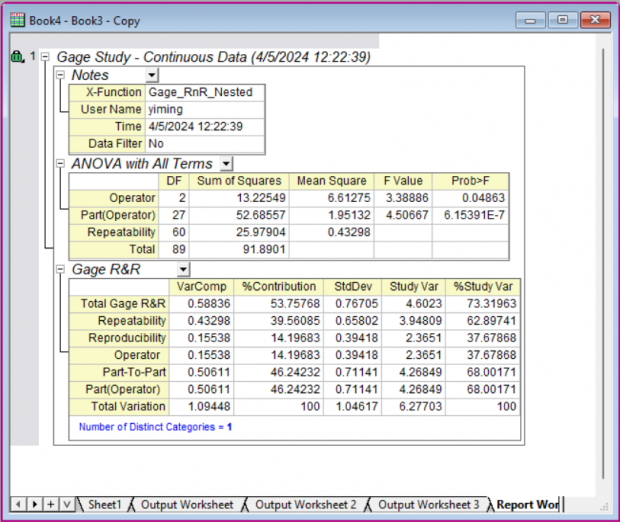Viewport: 620px width, 522px height.
Task: Click the window resize grip
Action: click(604, 507)
